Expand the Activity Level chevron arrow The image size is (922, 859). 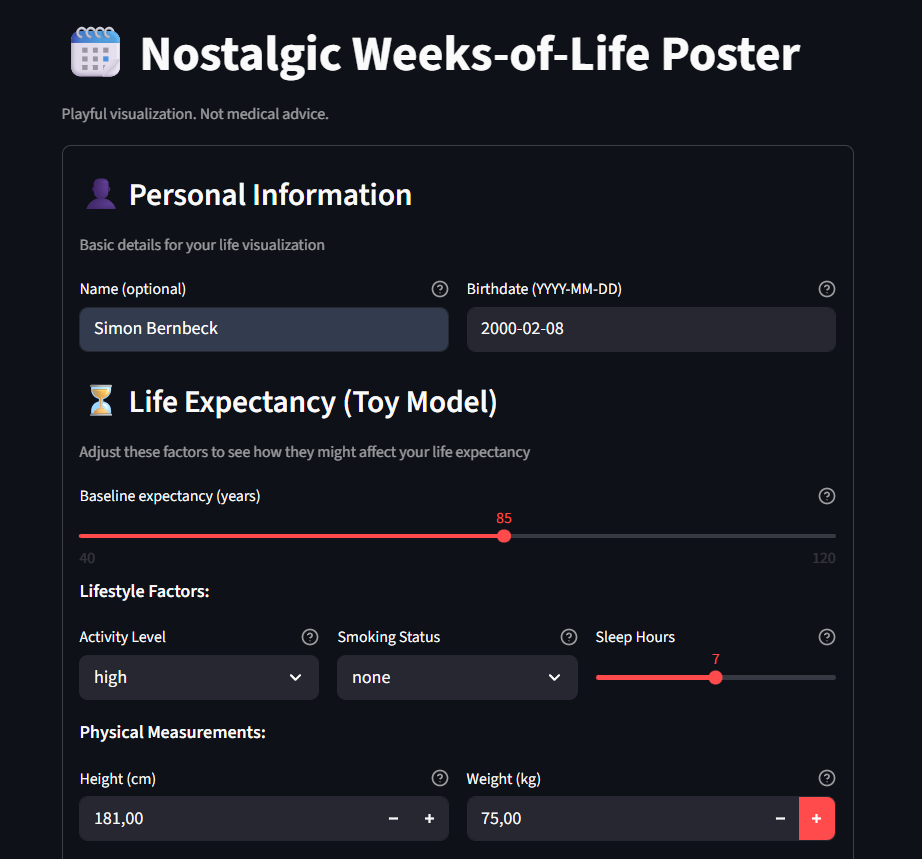click(296, 677)
